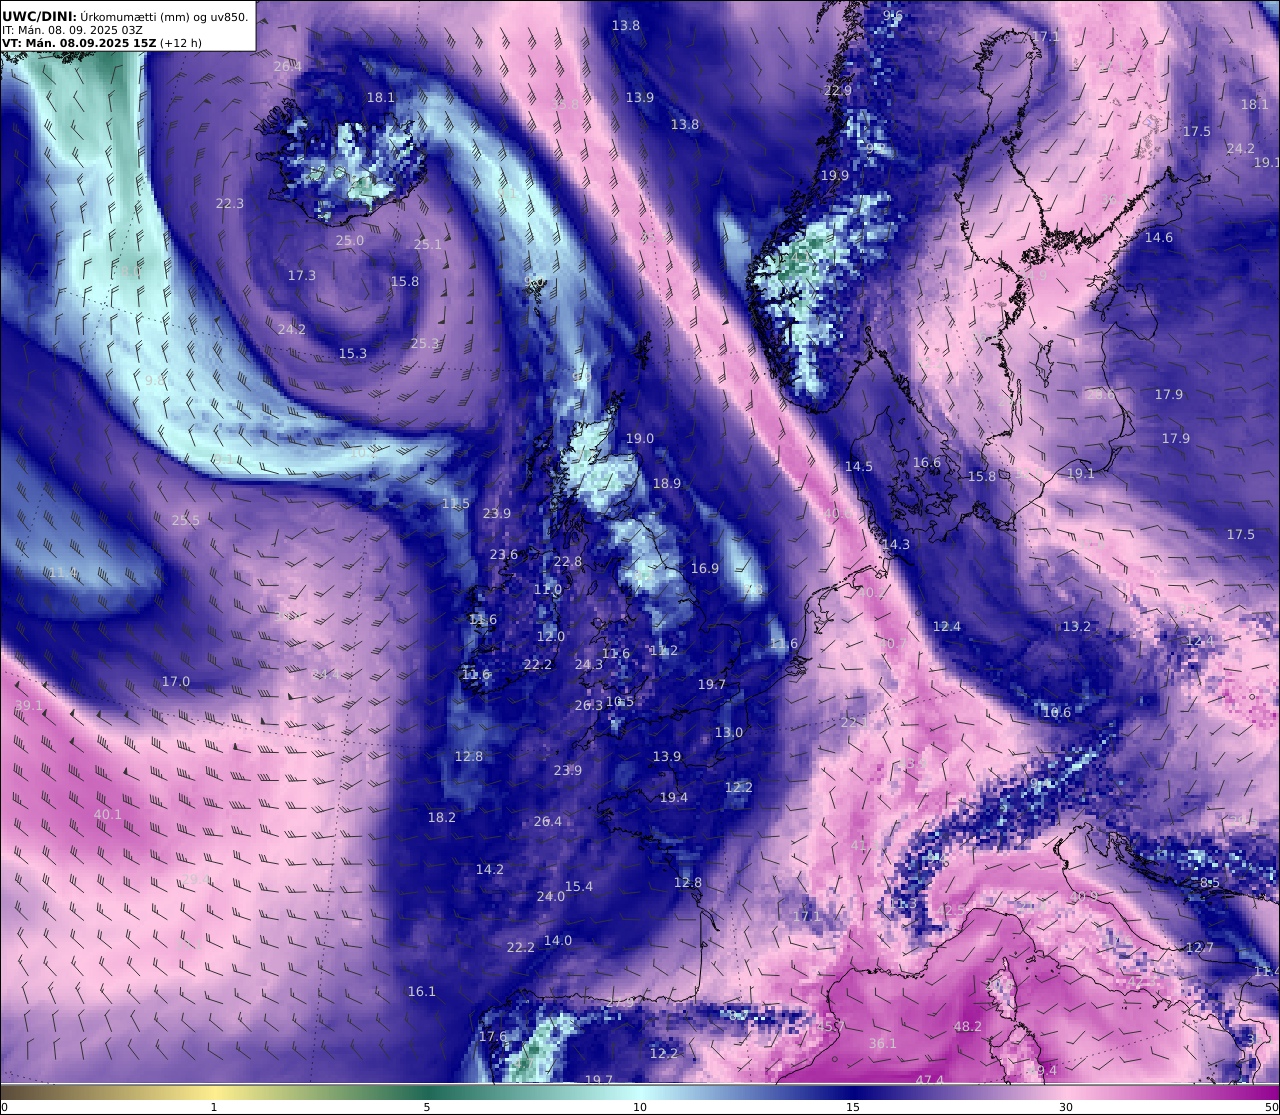
Task: Click the 22.3 value west of Iceland
Action: (230, 204)
